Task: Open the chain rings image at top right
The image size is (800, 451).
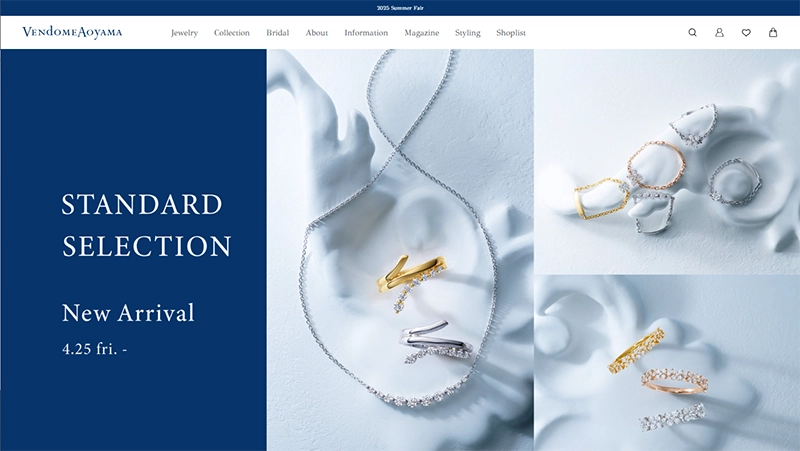Action: pyautogui.click(x=667, y=162)
